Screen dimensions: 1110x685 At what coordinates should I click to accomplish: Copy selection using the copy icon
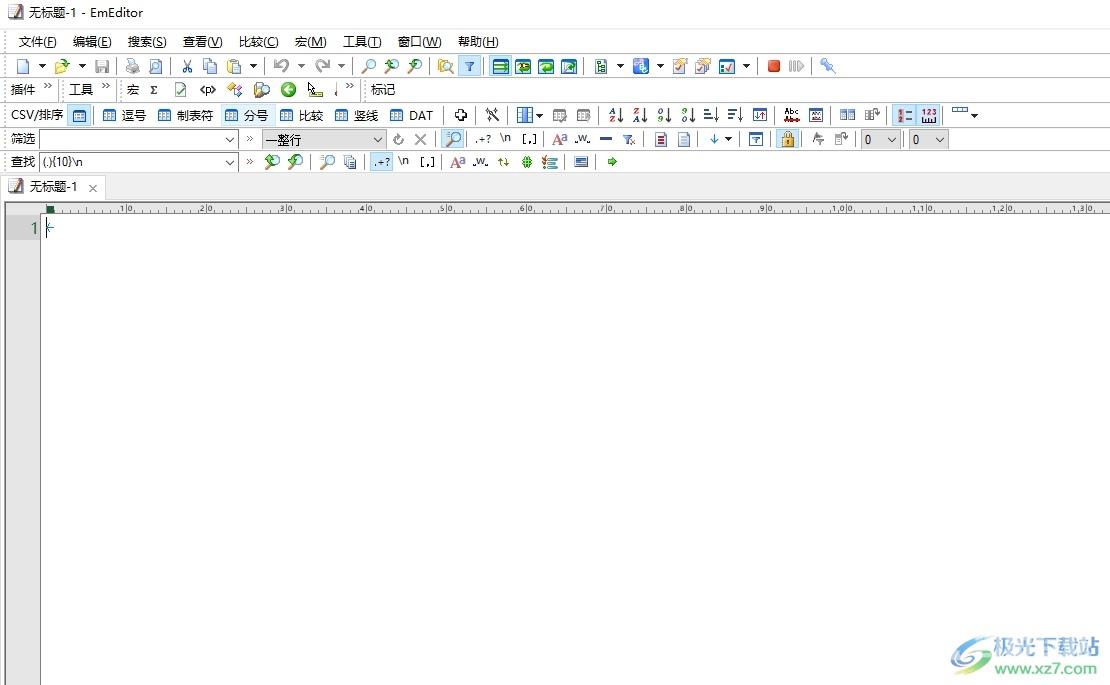[210, 67]
